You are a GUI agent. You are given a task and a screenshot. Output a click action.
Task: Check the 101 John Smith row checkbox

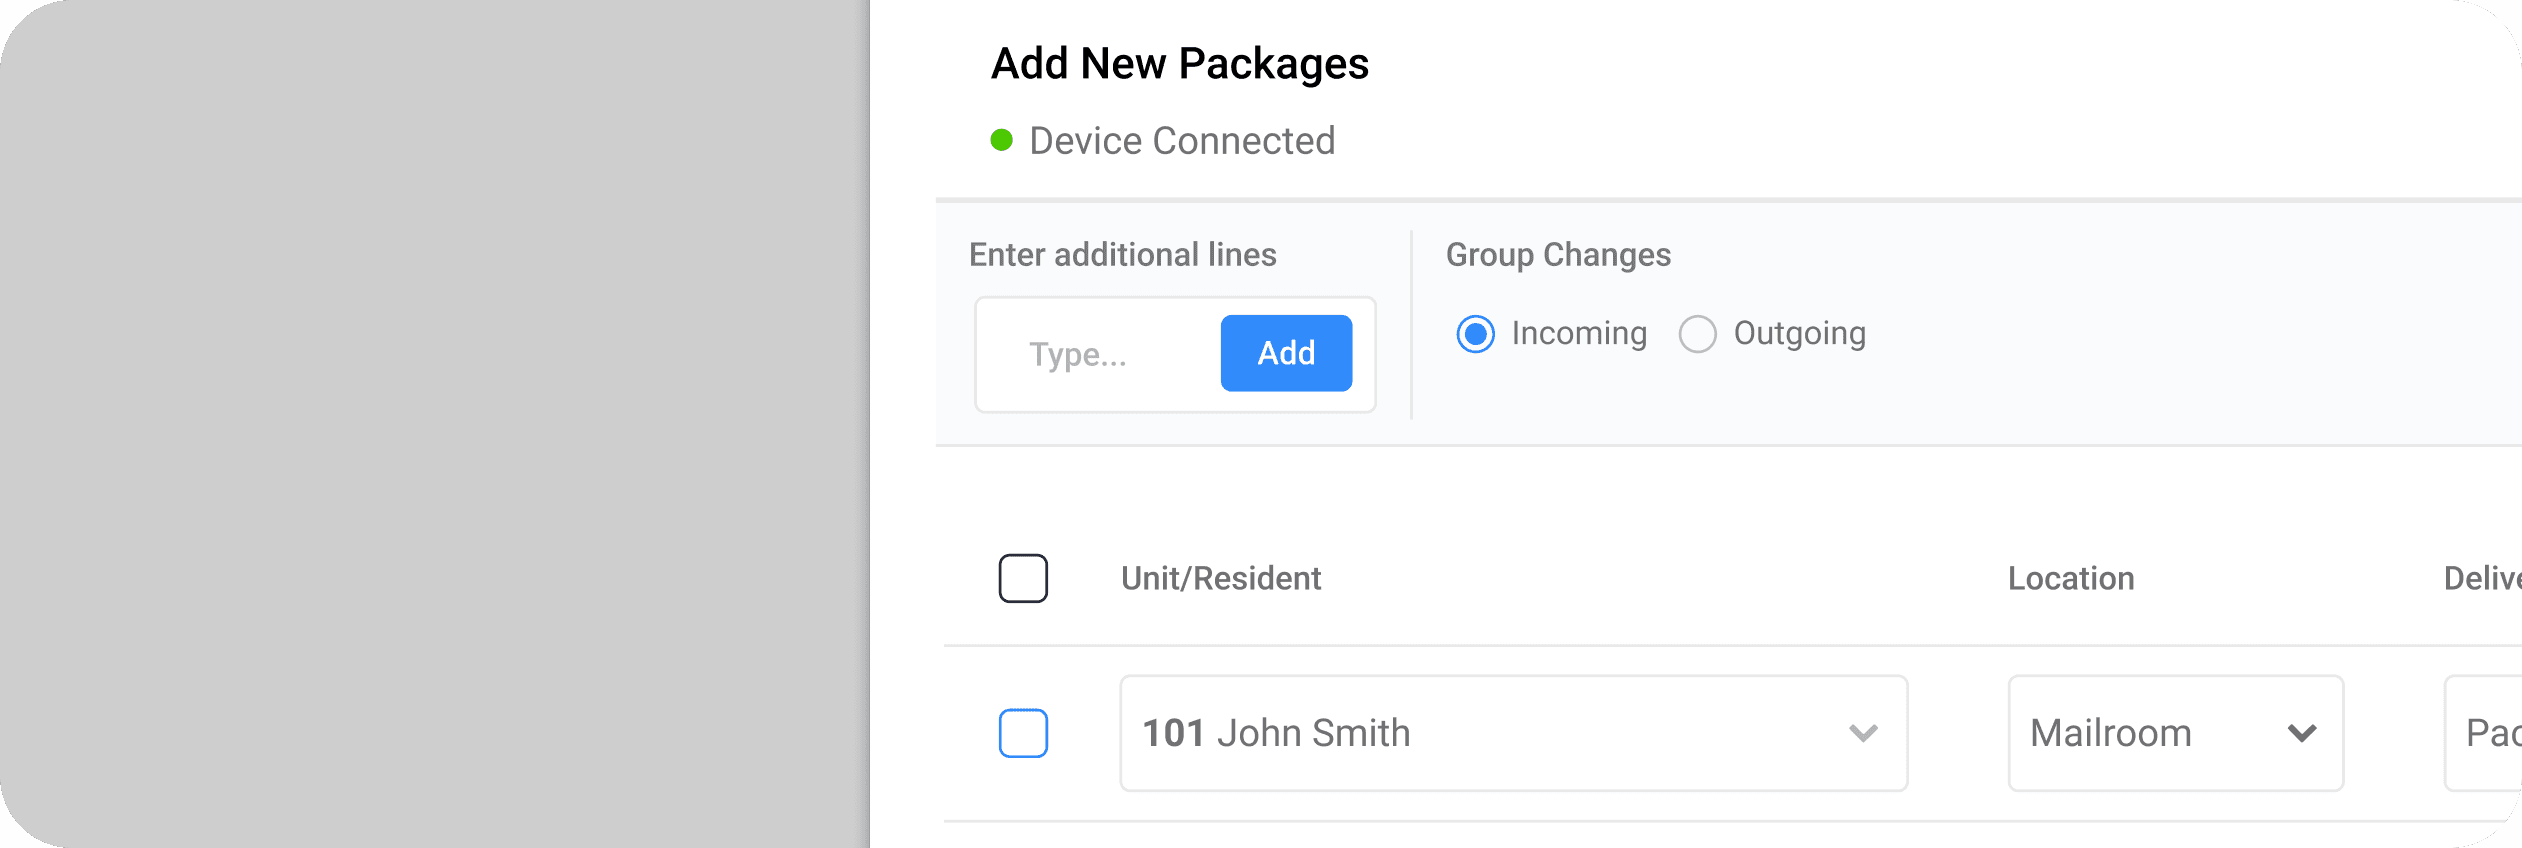tap(1023, 733)
